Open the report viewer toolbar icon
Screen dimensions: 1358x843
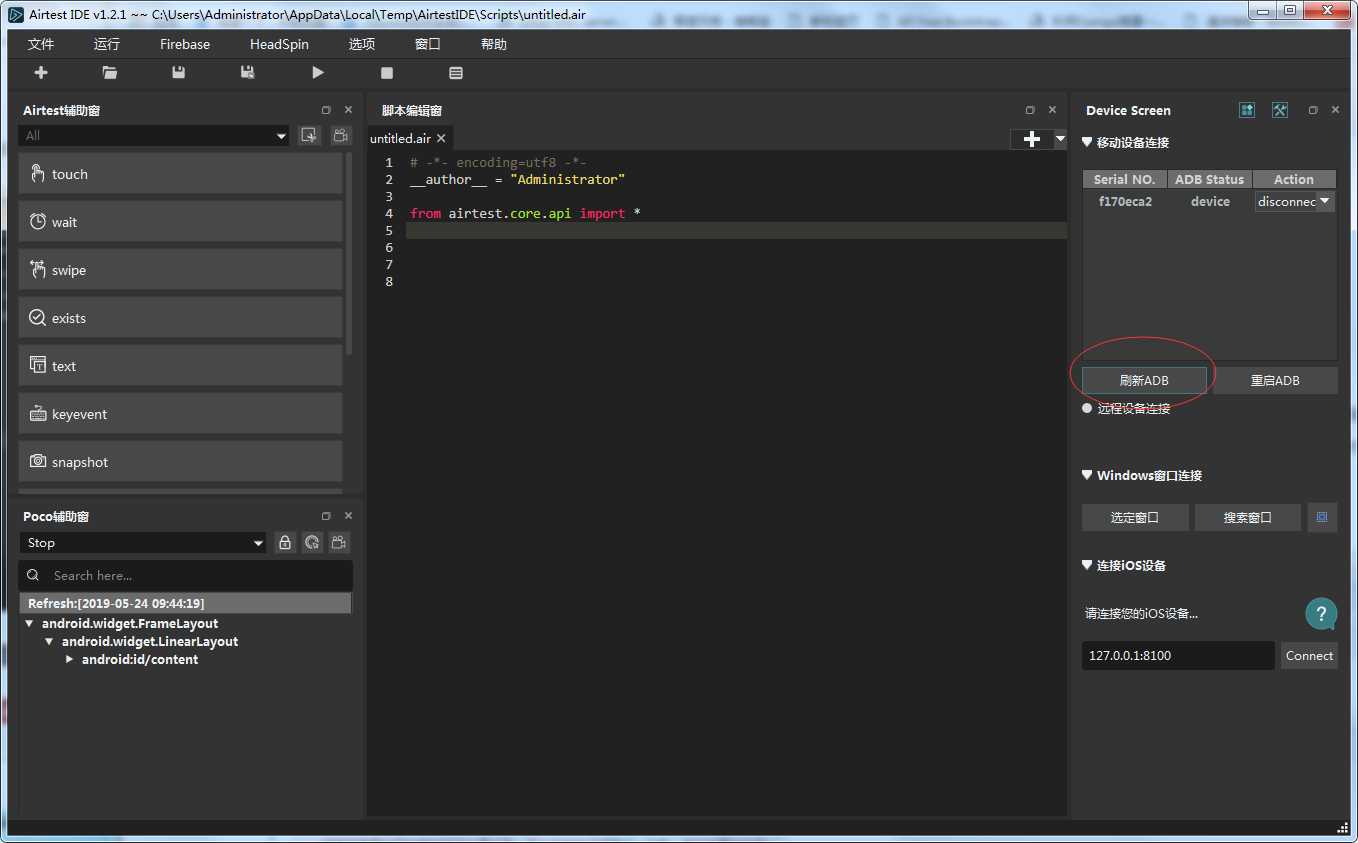click(x=456, y=73)
